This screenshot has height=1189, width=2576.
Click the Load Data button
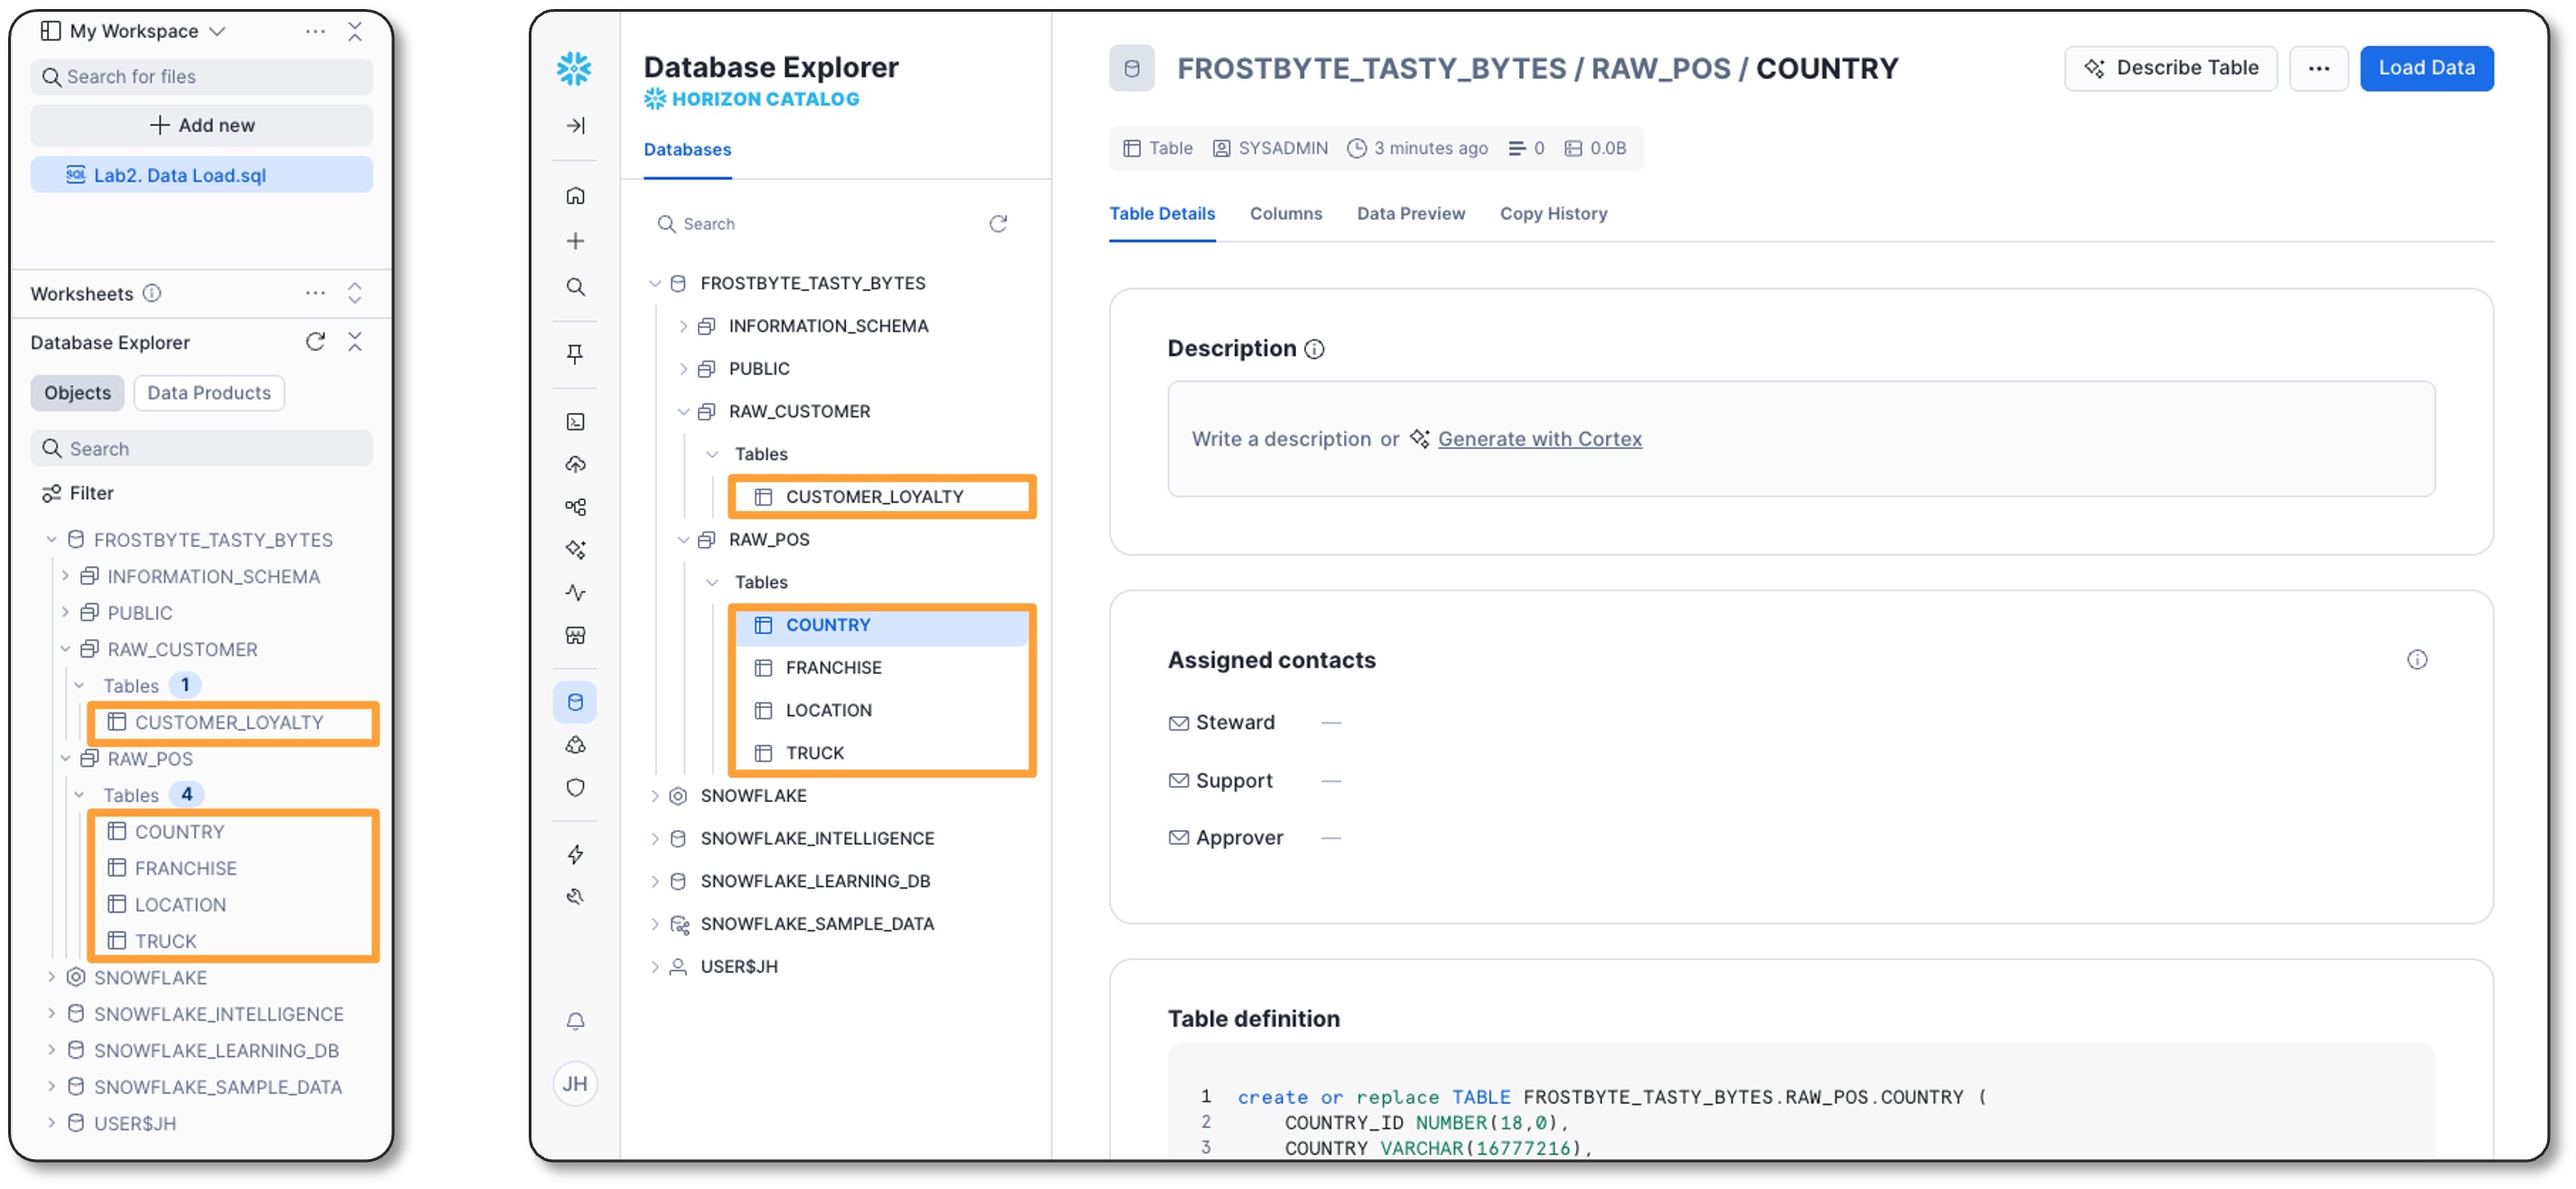tap(2425, 68)
